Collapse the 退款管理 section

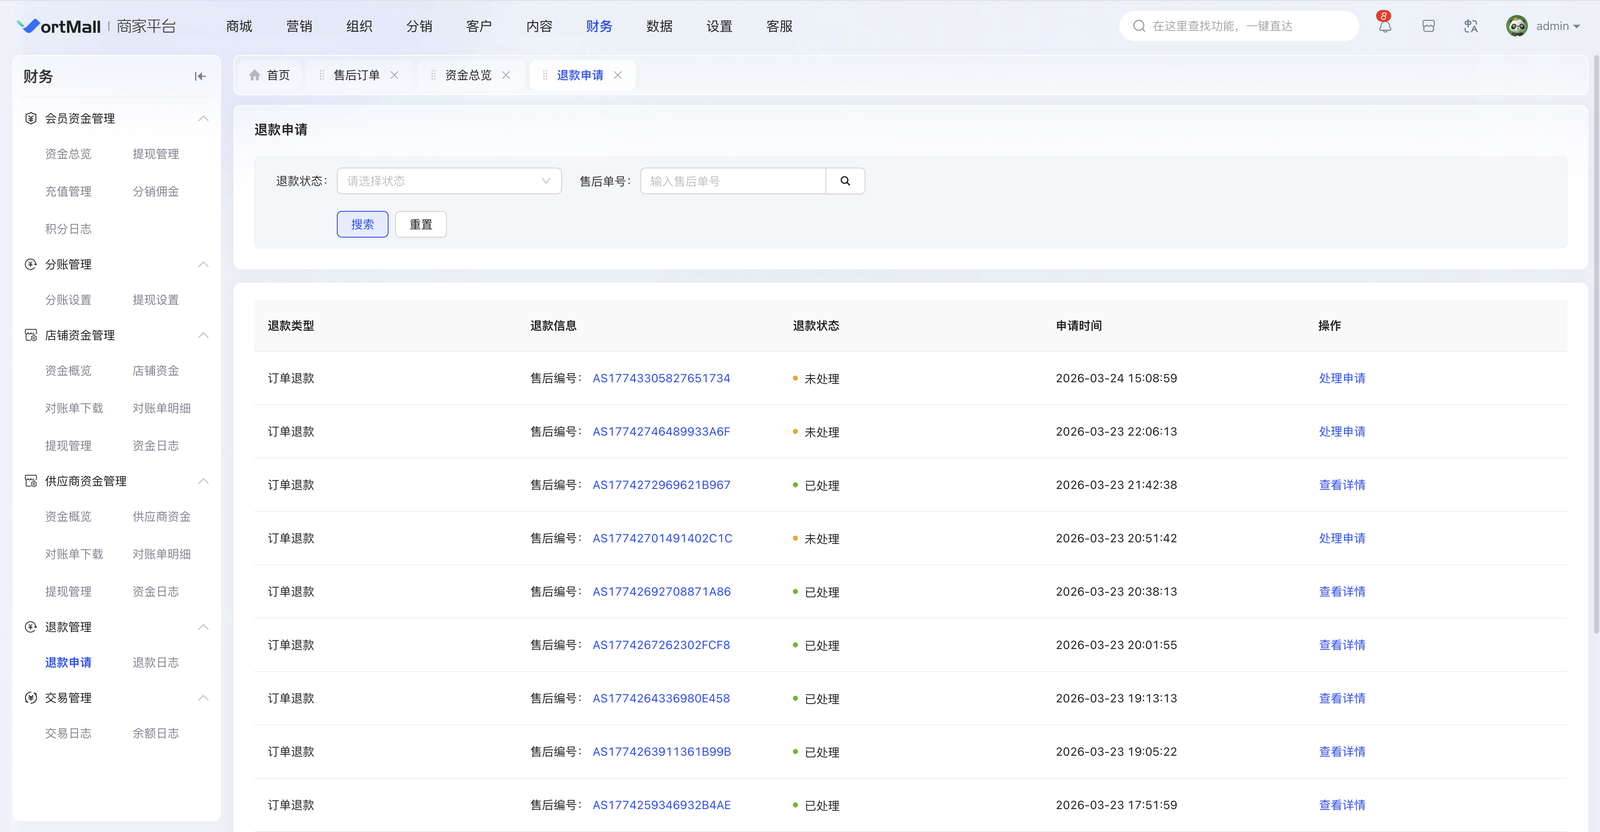coord(203,627)
